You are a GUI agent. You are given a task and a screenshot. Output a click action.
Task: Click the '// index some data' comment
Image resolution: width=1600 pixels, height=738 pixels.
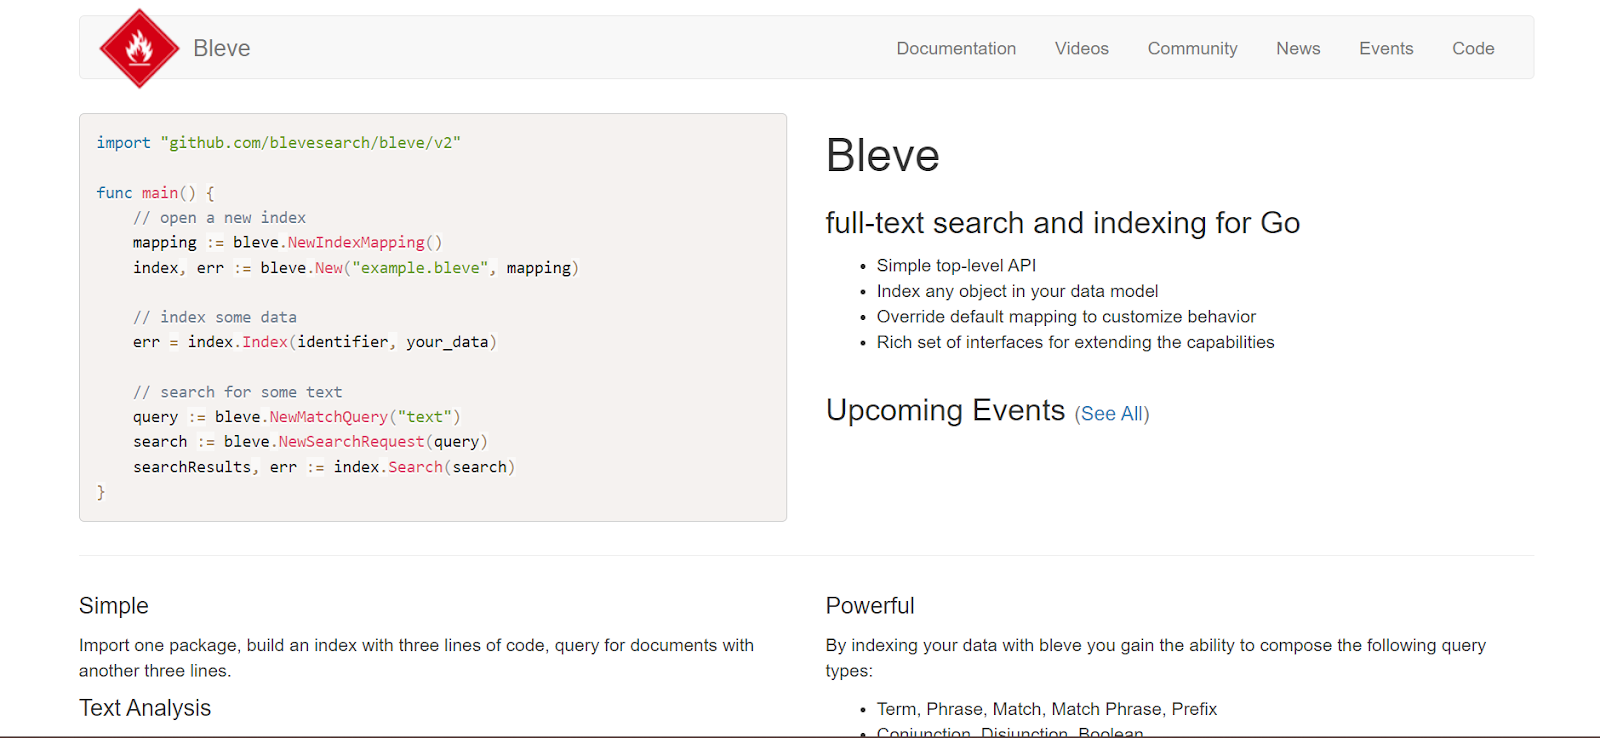215,317
